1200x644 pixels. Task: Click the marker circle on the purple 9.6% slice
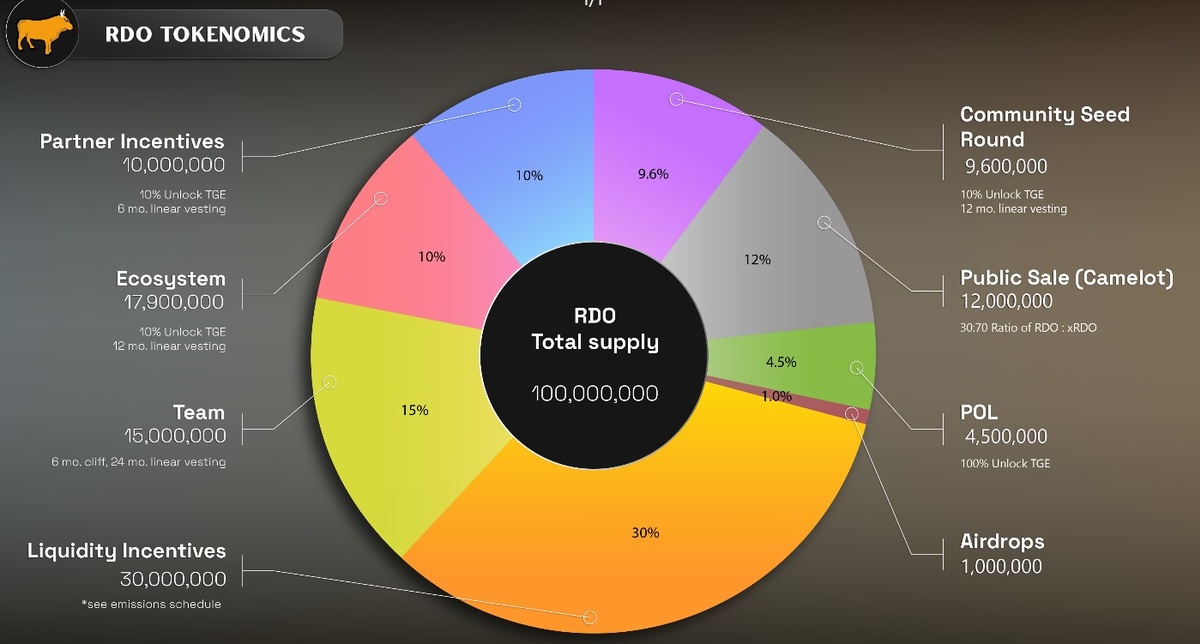[x=677, y=99]
